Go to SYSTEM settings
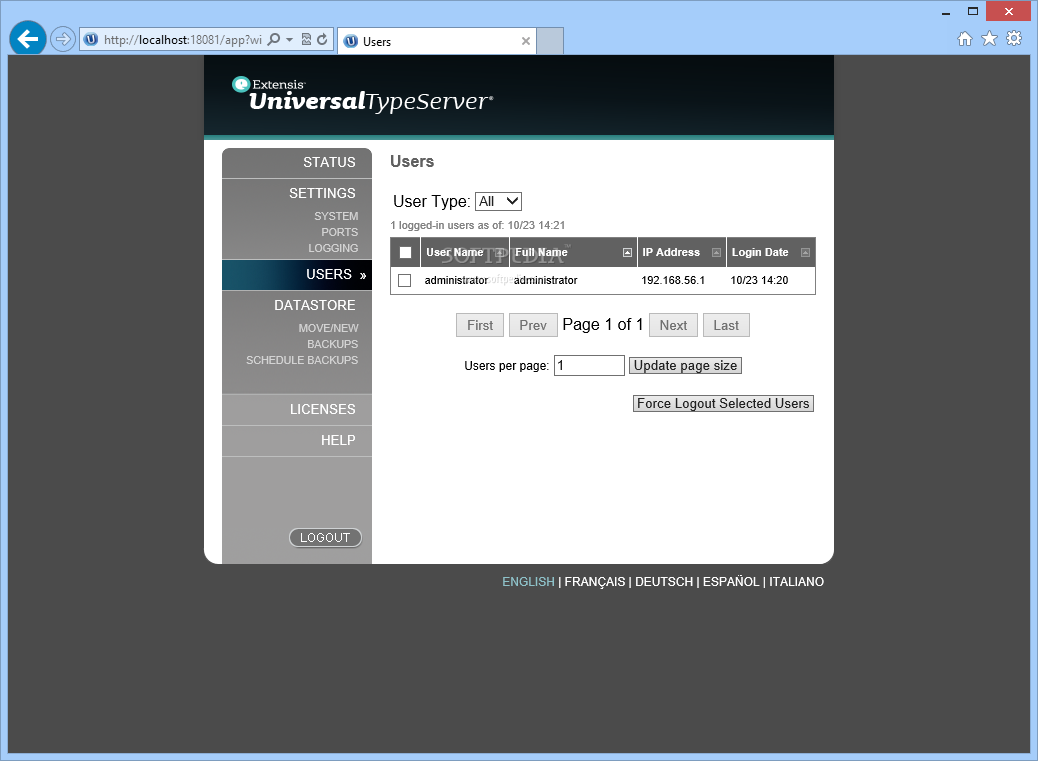The height and width of the screenshot is (761, 1038). (336, 216)
